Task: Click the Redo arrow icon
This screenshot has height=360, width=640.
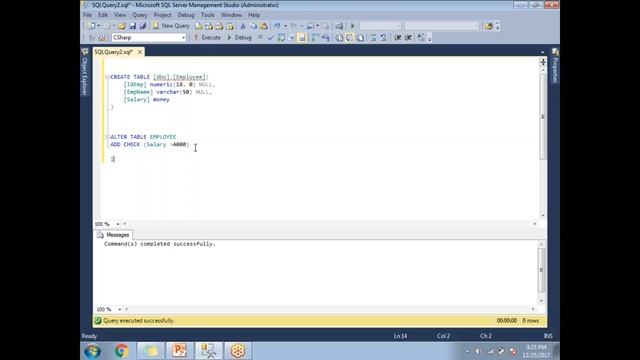Action: pyautogui.click(x=293, y=26)
